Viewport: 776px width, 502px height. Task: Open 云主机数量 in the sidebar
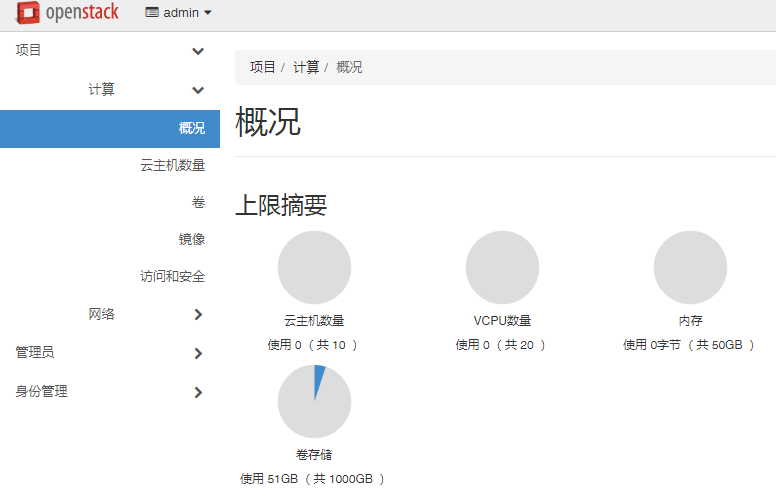(173, 165)
